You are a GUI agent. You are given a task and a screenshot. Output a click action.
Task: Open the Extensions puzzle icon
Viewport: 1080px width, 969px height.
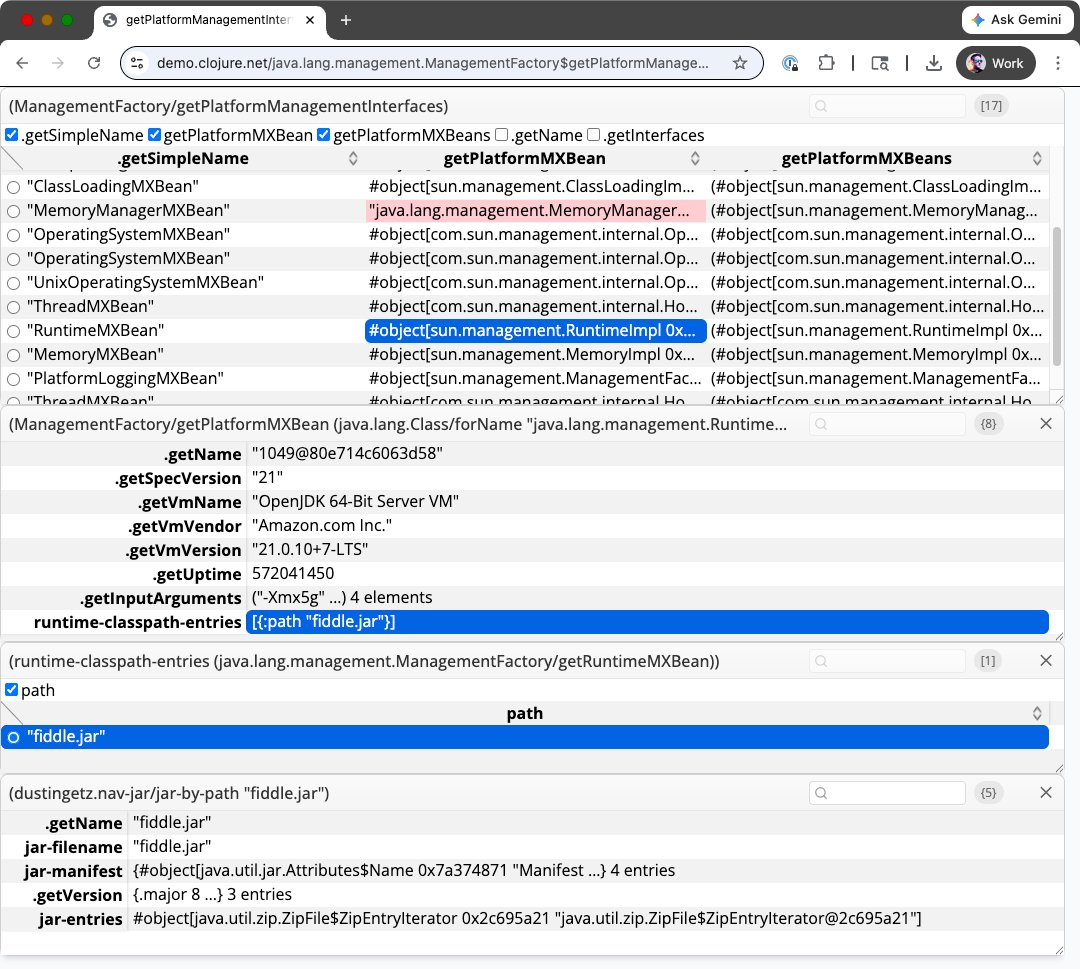[x=826, y=63]
